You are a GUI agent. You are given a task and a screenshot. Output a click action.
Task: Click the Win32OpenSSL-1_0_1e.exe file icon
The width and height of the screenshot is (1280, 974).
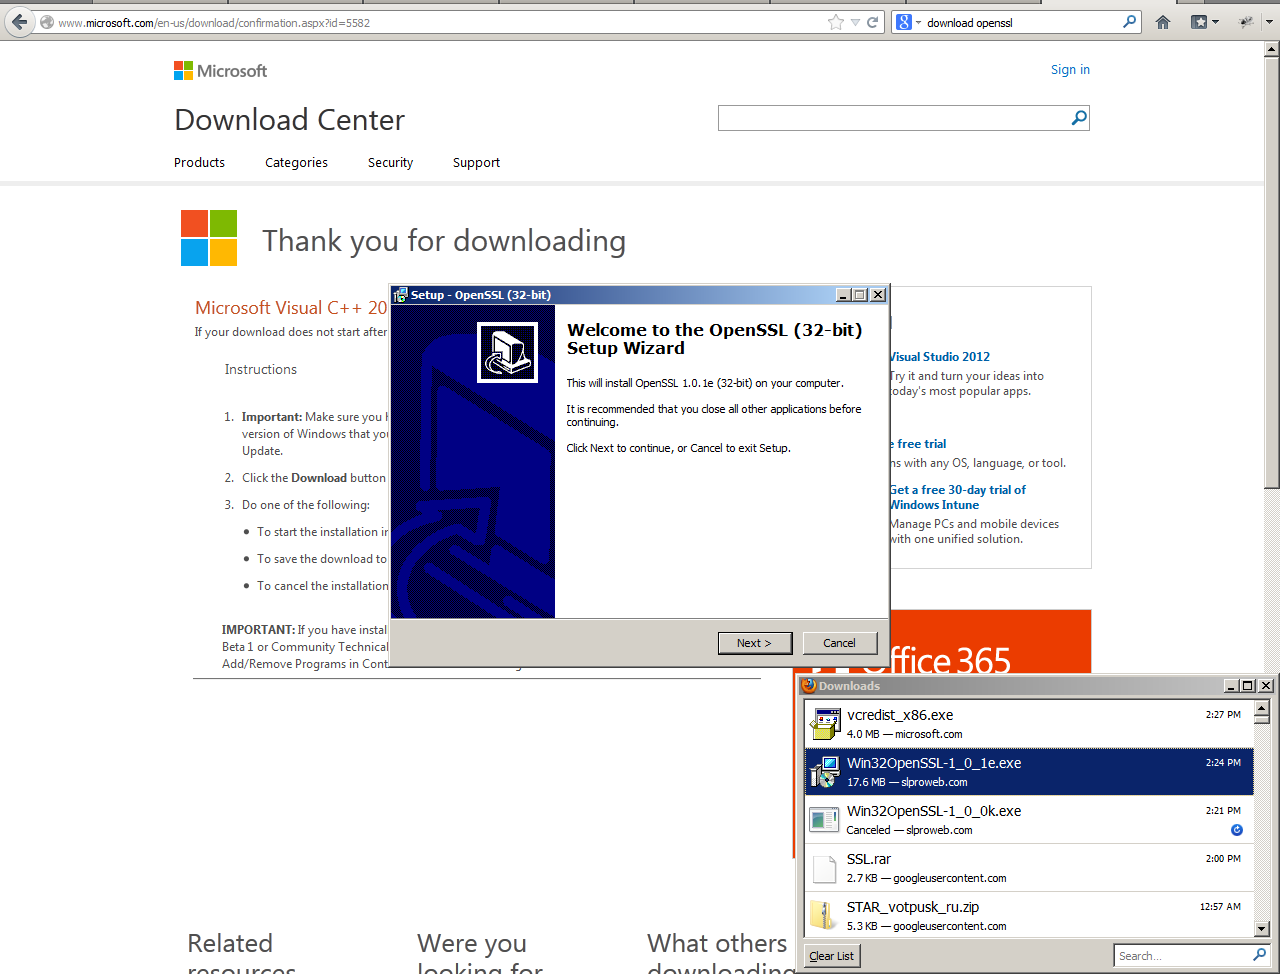click(825, 772)
